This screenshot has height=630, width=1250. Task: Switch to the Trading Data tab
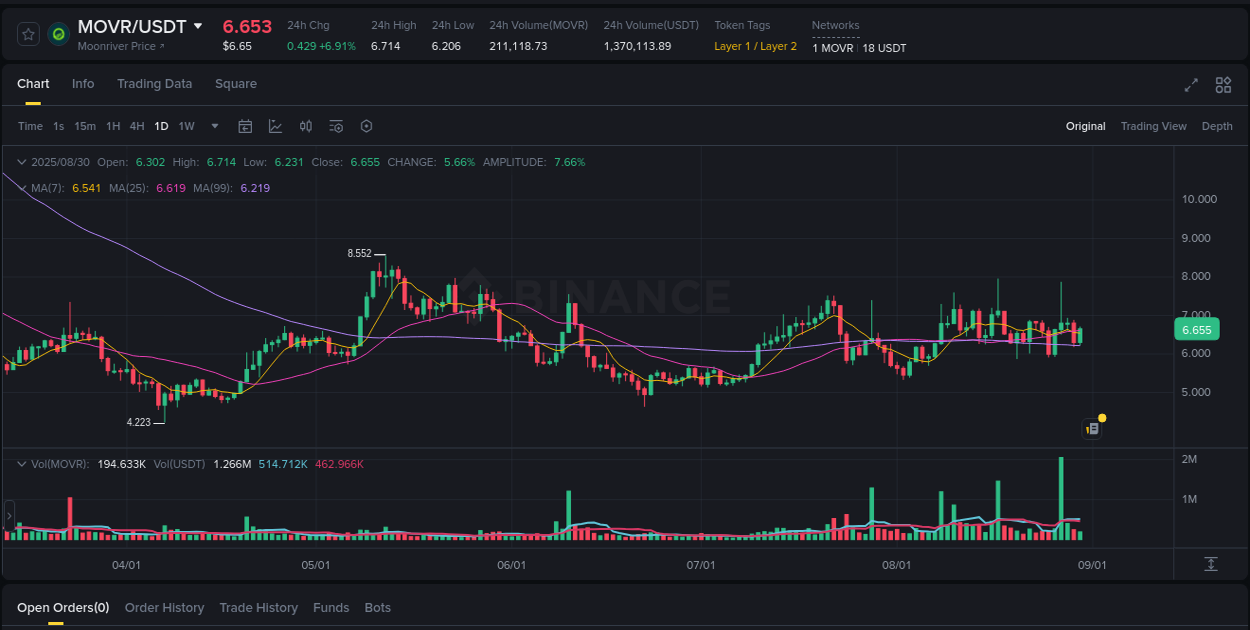[x=154, y=84]
